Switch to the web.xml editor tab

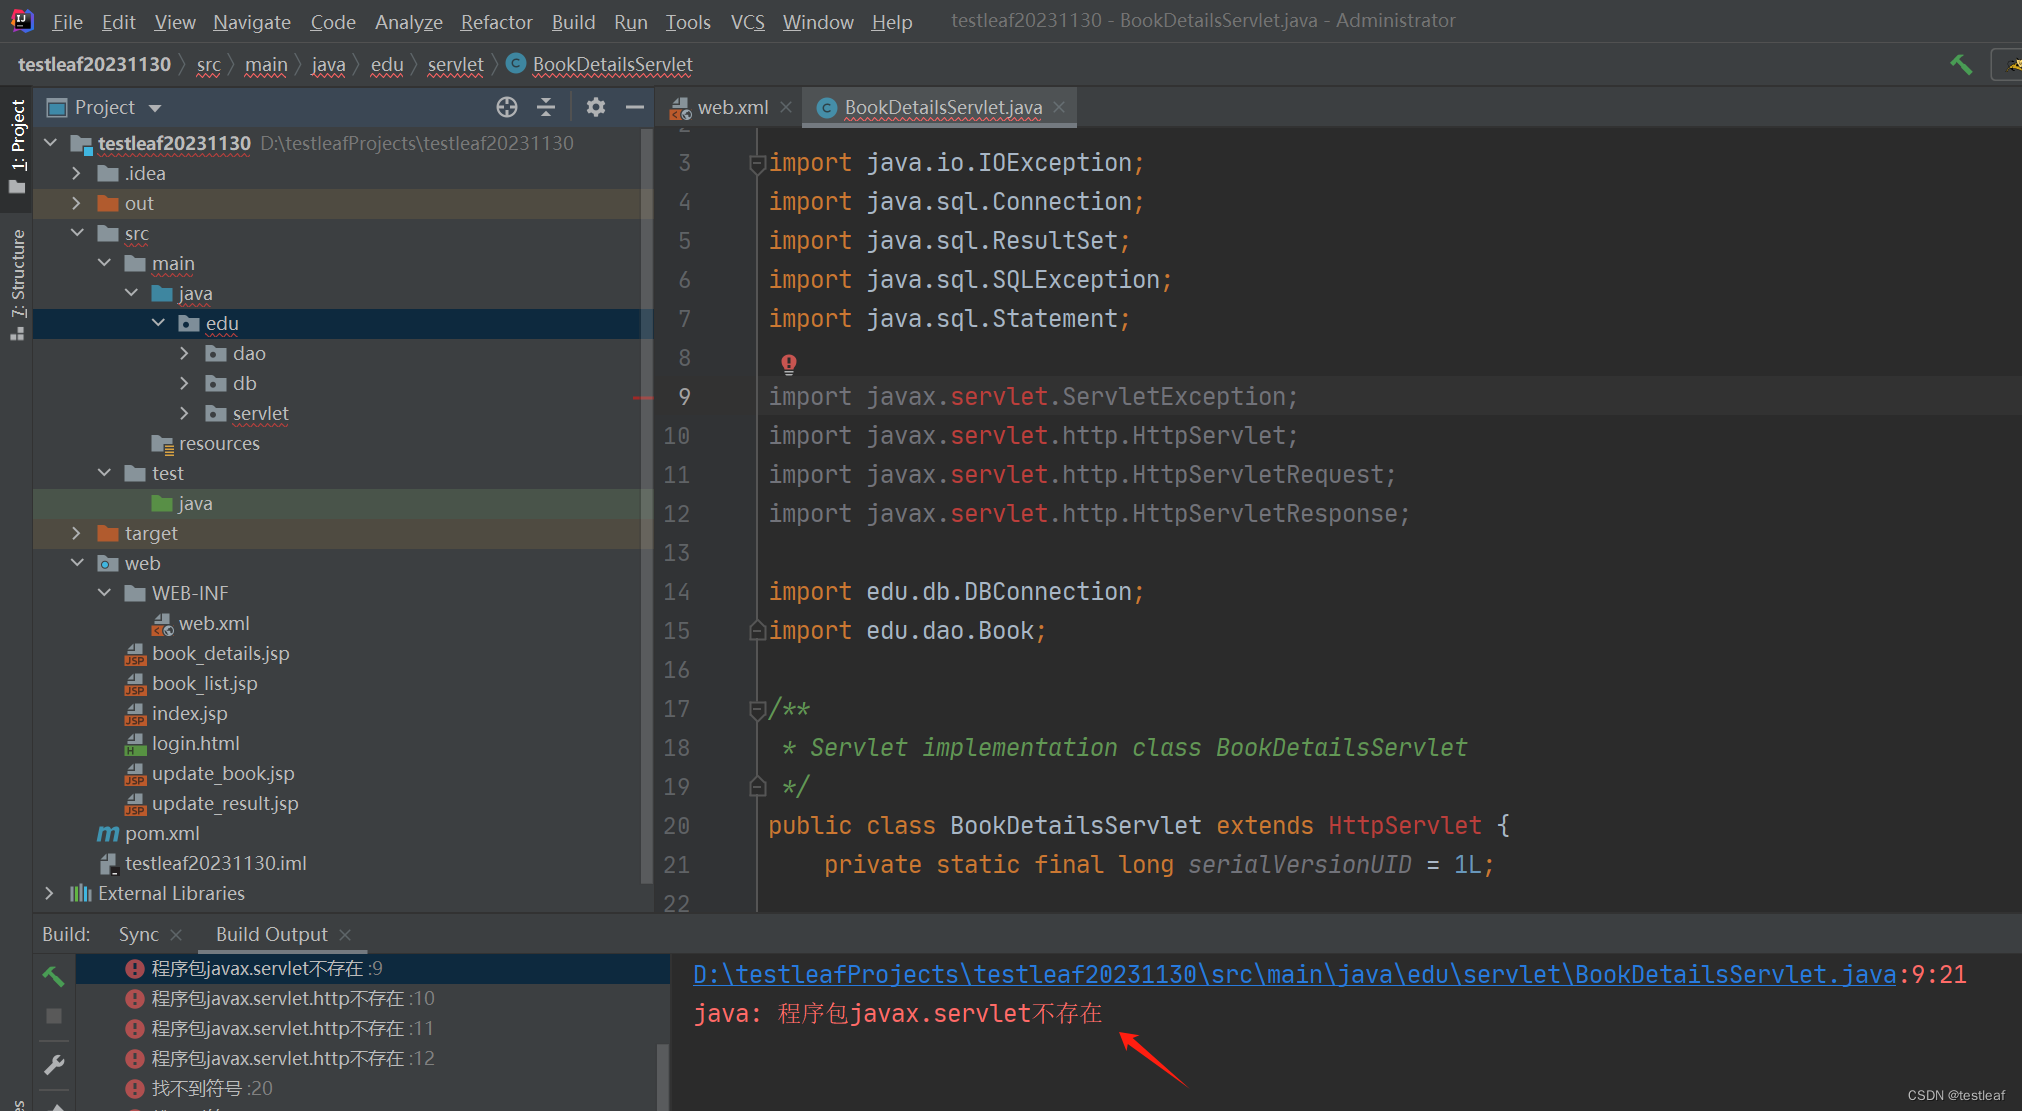(732, 107)
